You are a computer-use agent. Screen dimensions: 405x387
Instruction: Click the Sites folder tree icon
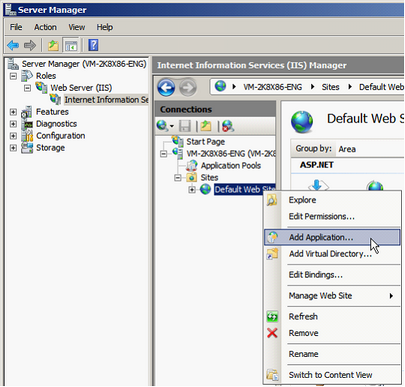click(x=192, y=177)
